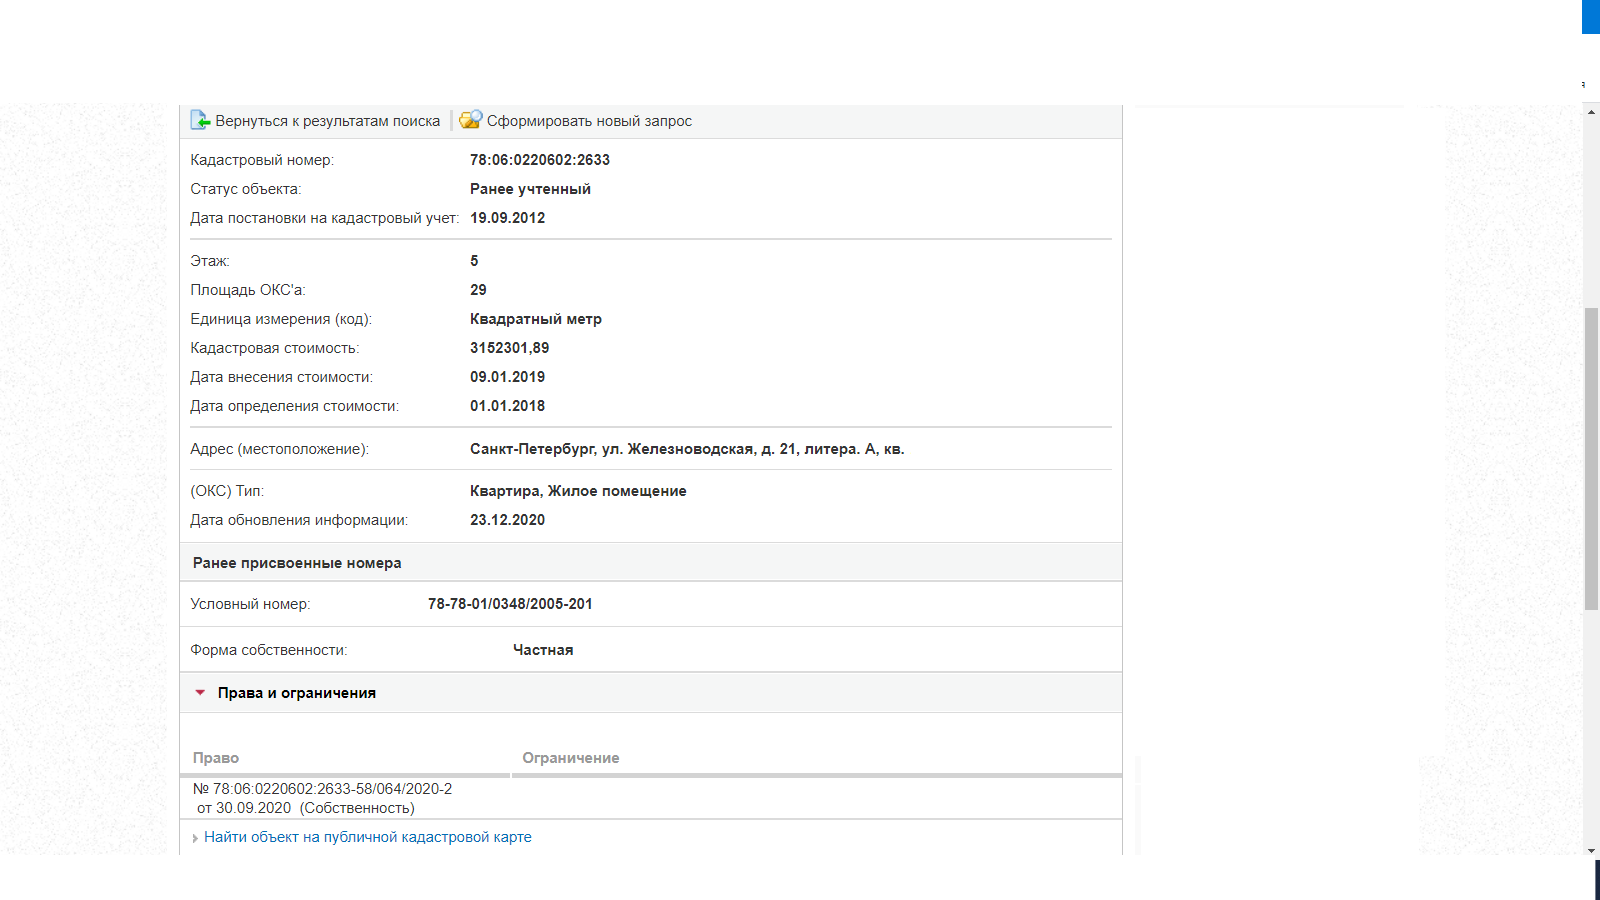Click the blue block in top-right corner
1600x900 pixels.
pos(1591,16)
